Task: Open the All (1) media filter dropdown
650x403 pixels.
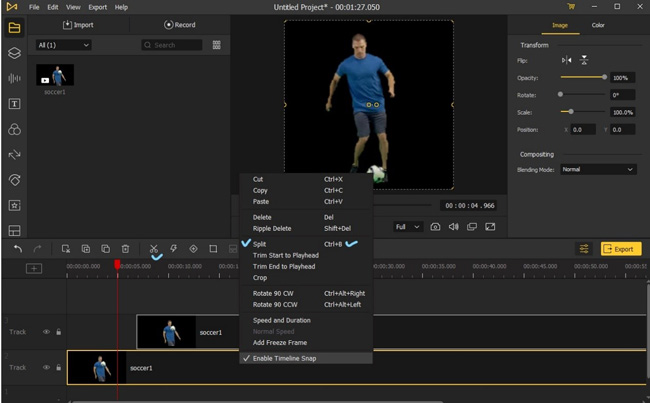Action: click(x=63, y=45)
